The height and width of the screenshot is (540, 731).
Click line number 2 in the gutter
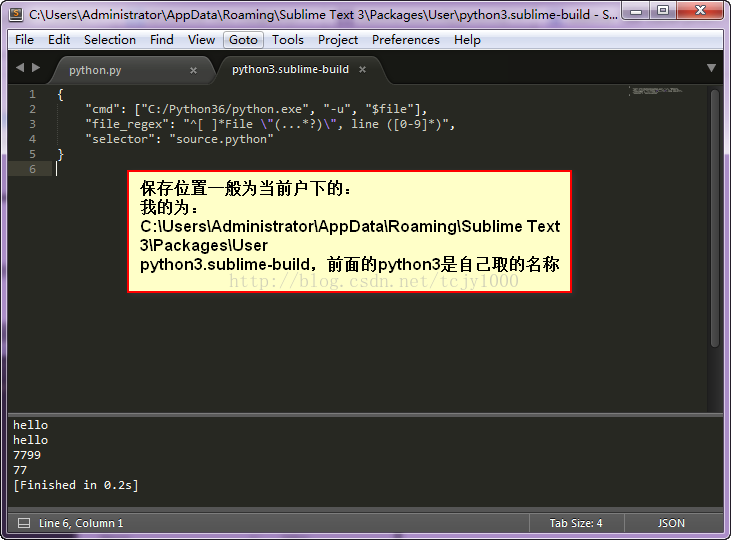click(32, 109)
